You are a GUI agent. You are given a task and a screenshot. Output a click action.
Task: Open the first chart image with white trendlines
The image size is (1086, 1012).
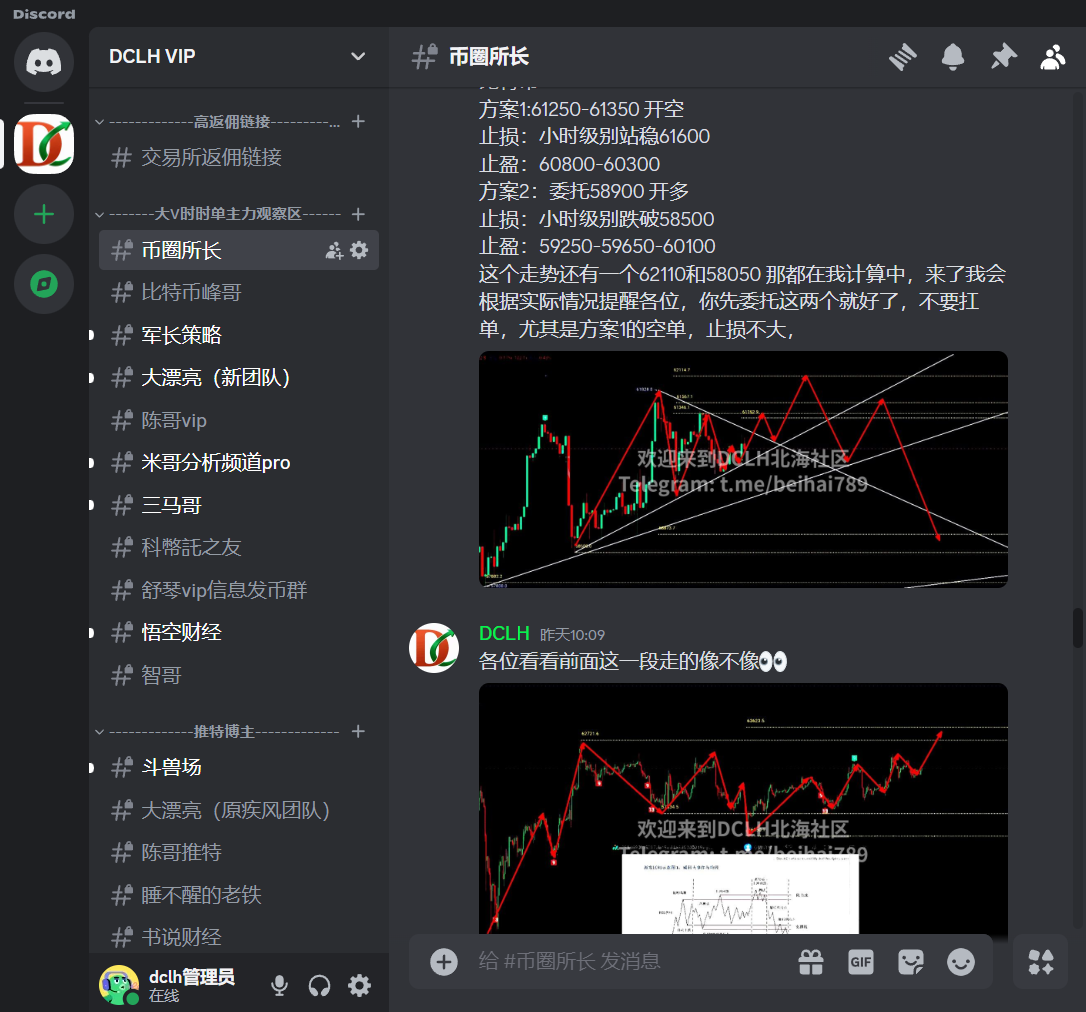coord(743,469)
